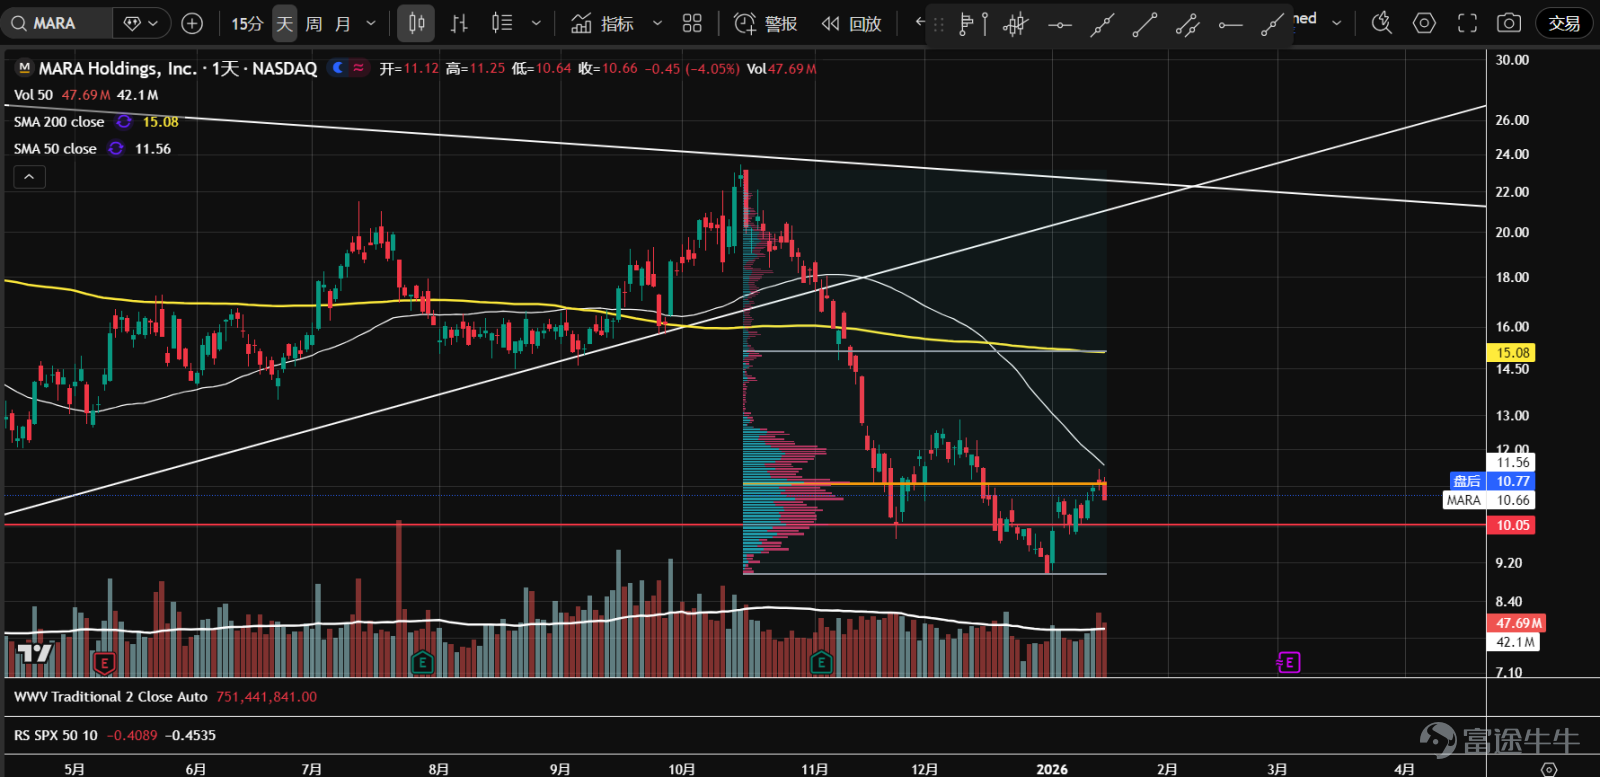The height and width of the screenshot is (777, 1600).
Task: Open the purple upcoming earnings marker
Action: click(x=1288, y=662)
